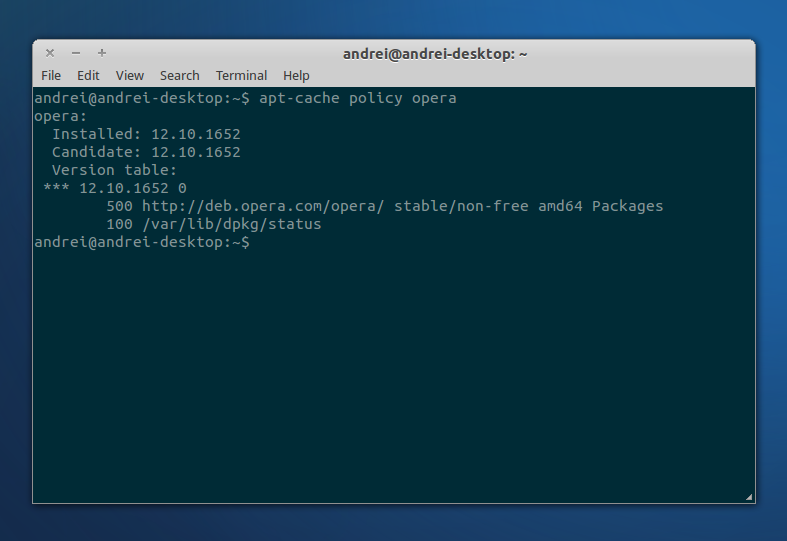The width and height of the screenshot is (787, 541).
Task: Click the title 'andrei@andrei-desktop: ~'
Action: coord(435,54)
